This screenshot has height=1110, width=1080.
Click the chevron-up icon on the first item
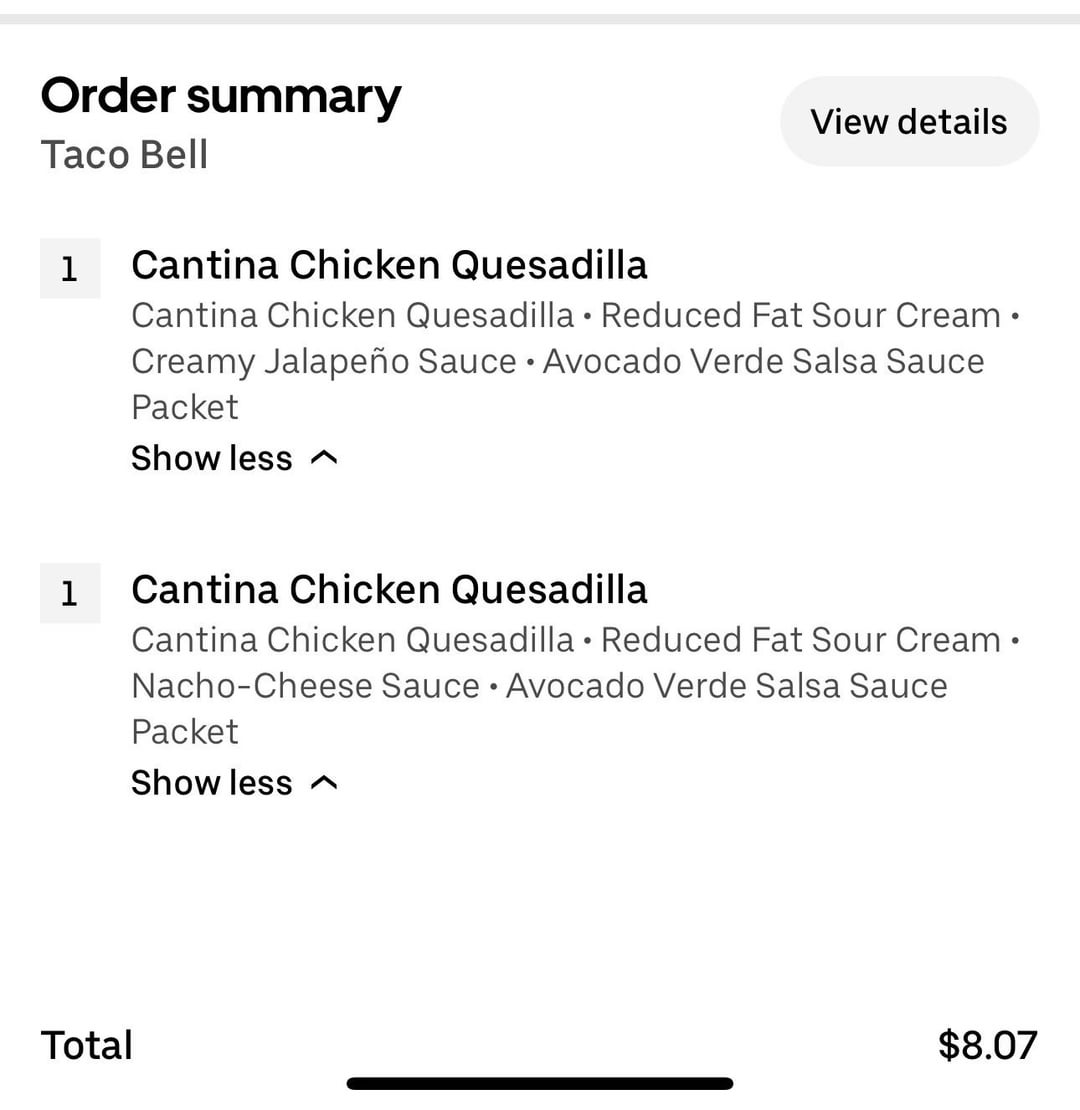324,458
